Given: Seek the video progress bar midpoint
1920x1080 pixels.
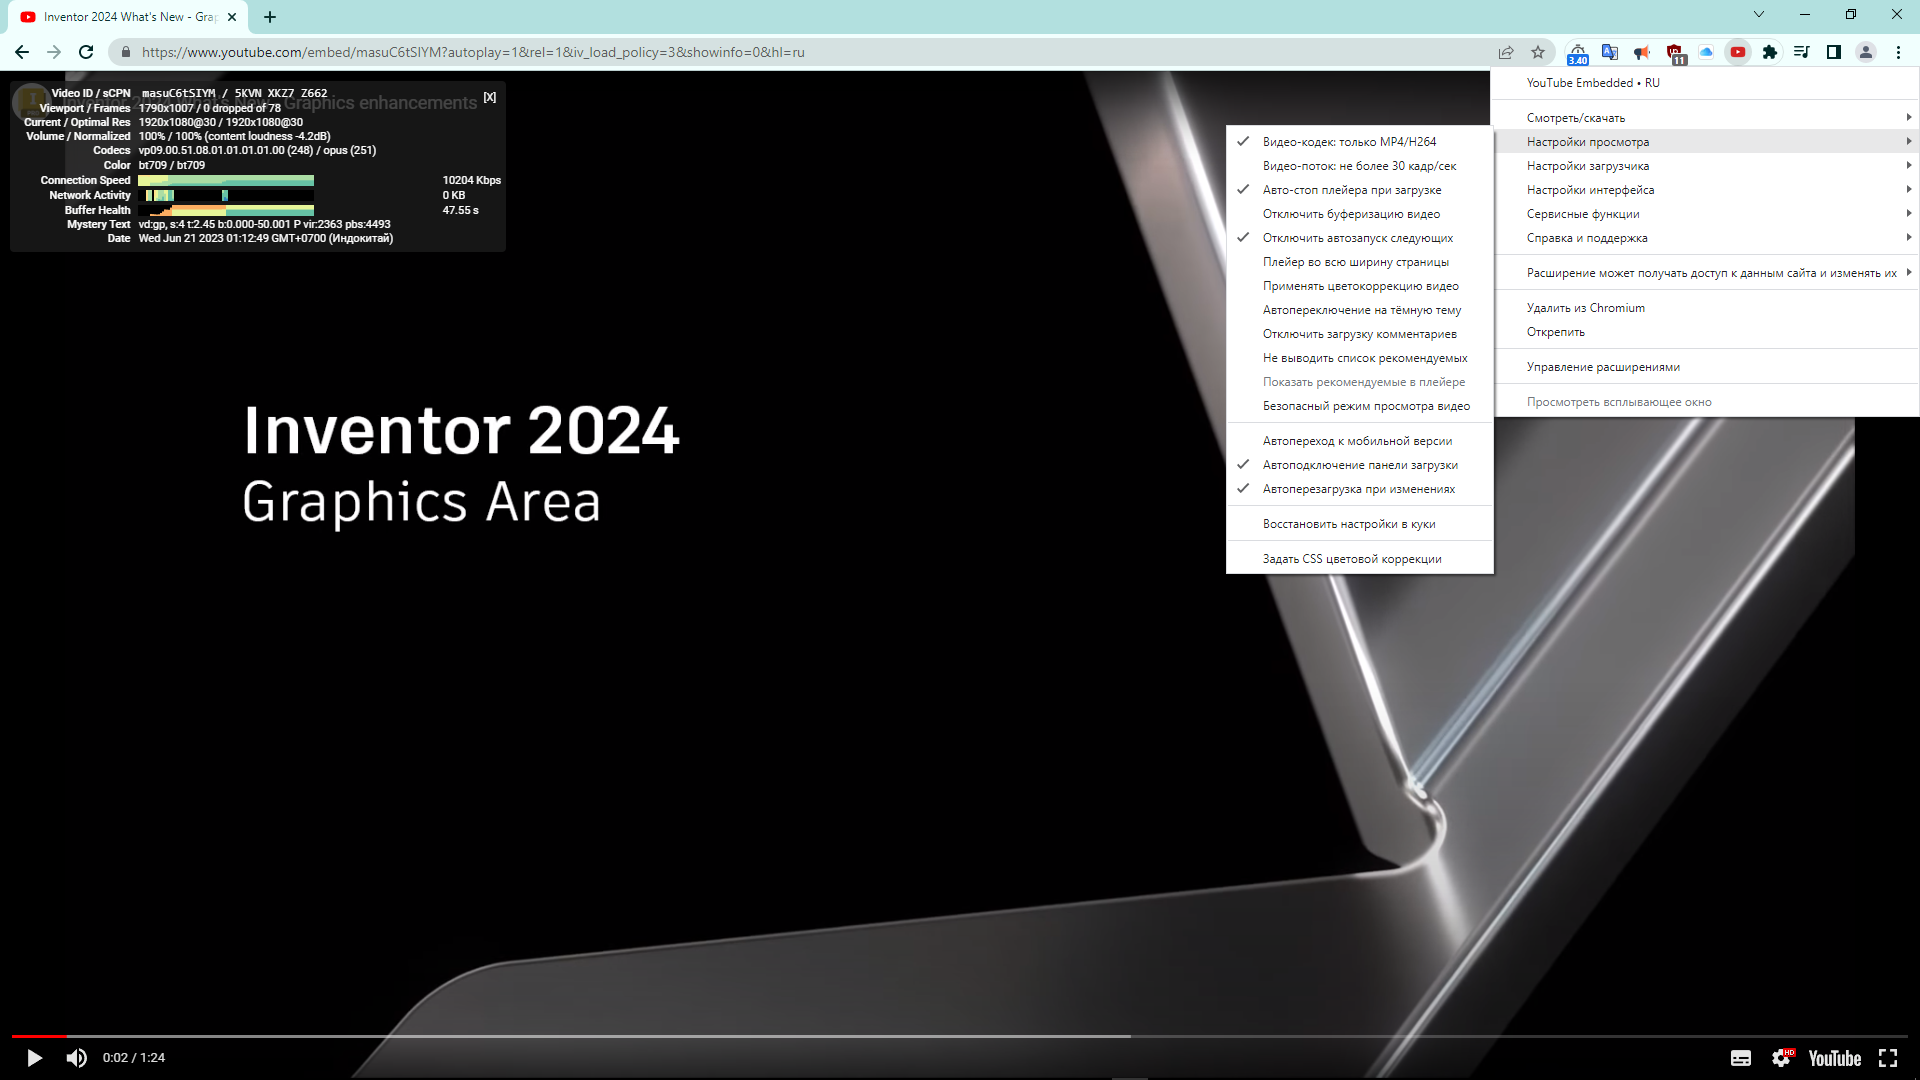Looking at the screenshot, I should [960, 1037].
